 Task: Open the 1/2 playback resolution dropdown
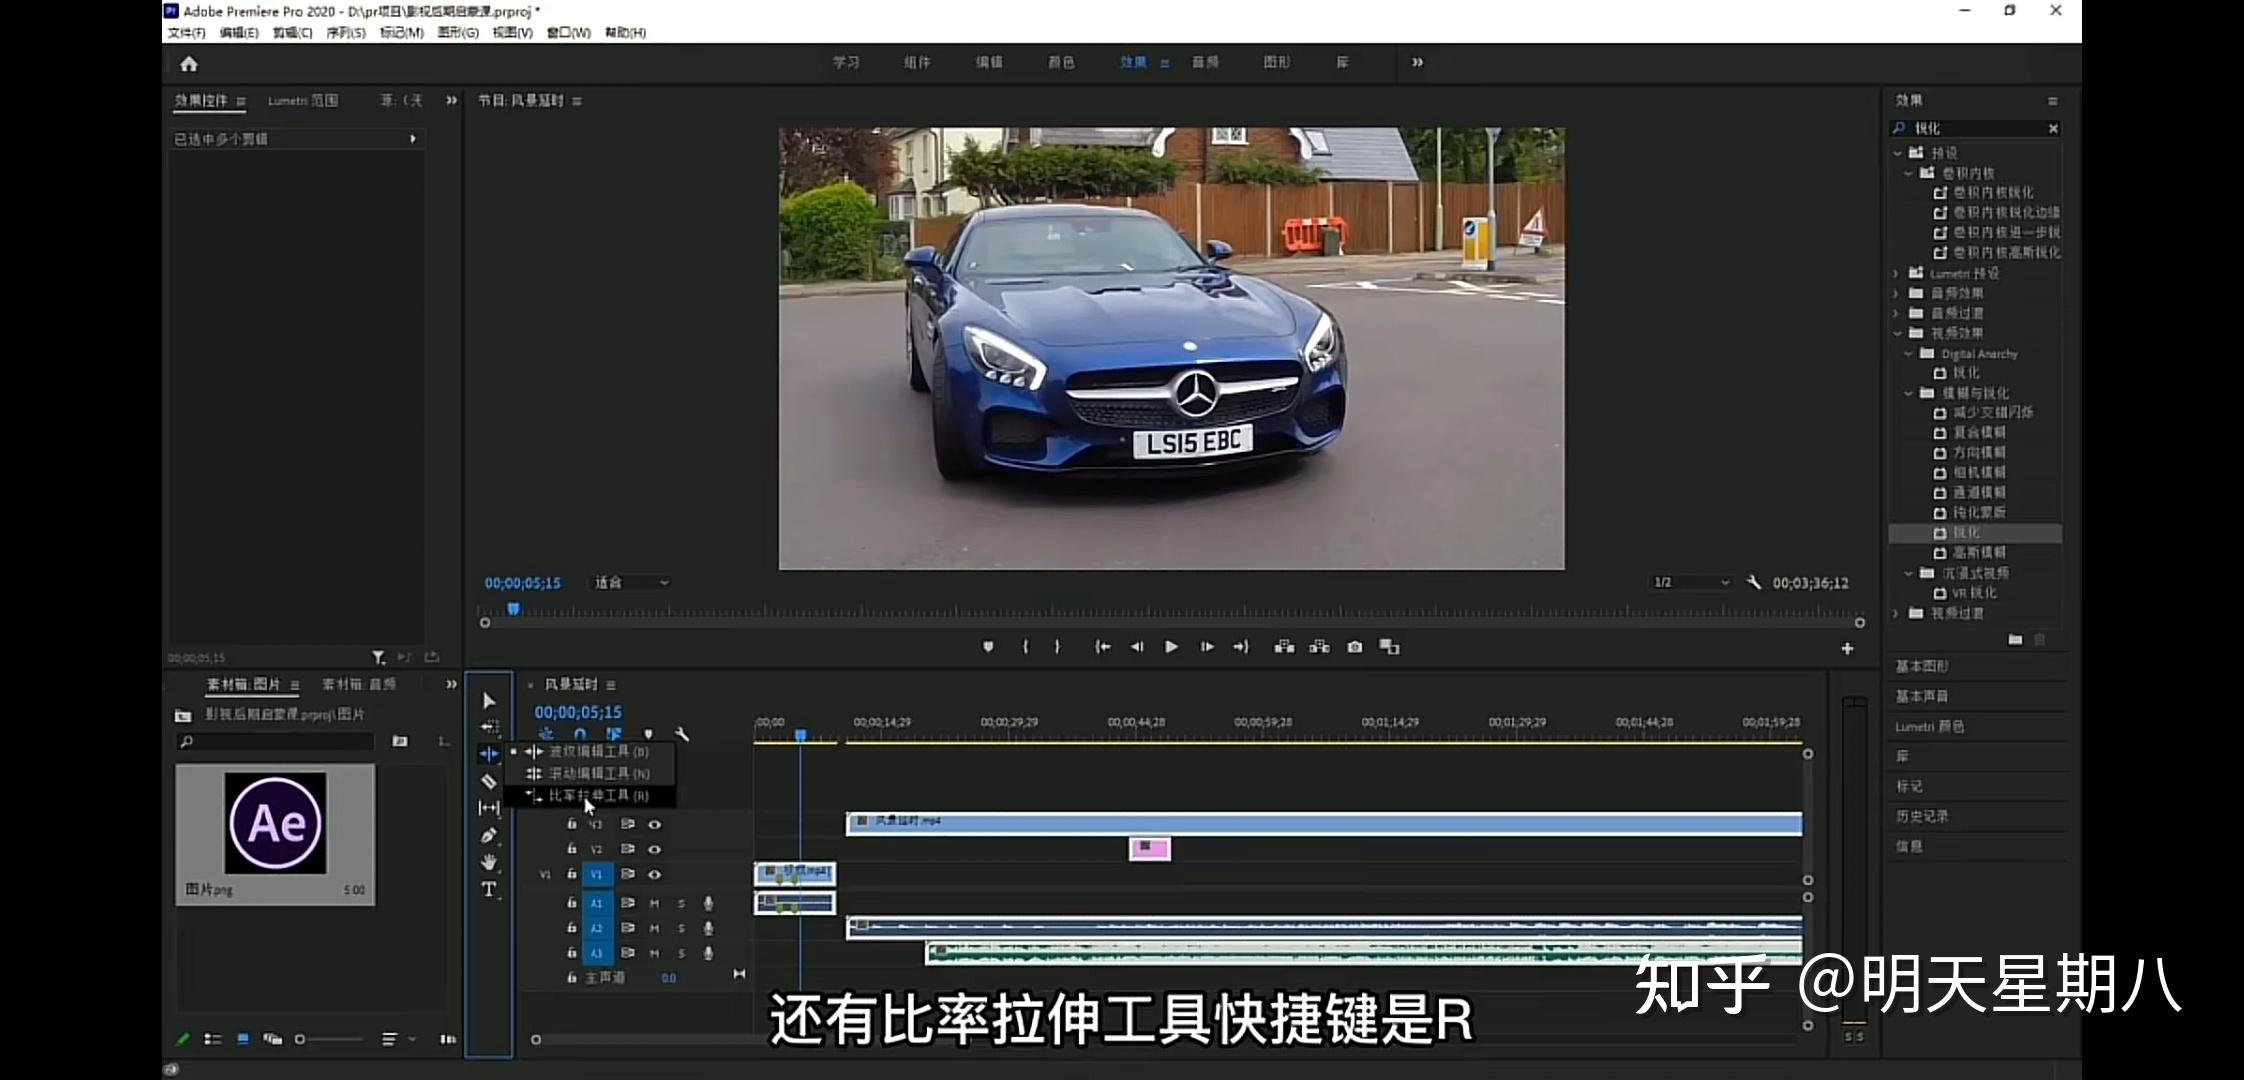tap(1690, 582)
